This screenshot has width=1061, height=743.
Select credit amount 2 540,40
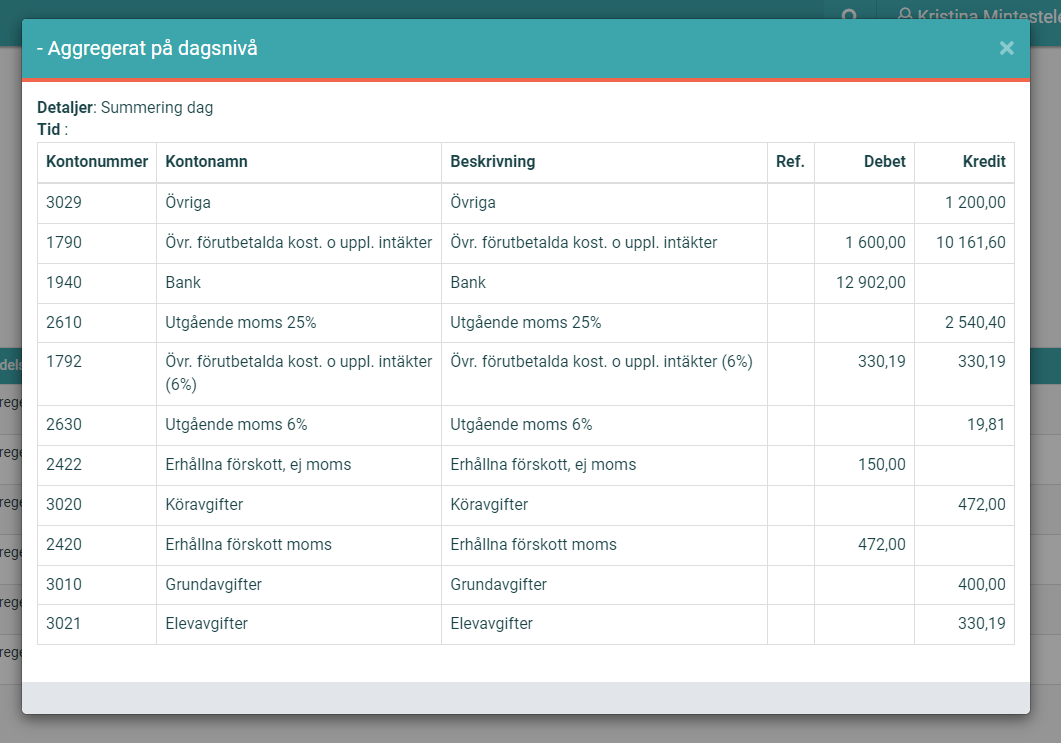pos(975,322)
